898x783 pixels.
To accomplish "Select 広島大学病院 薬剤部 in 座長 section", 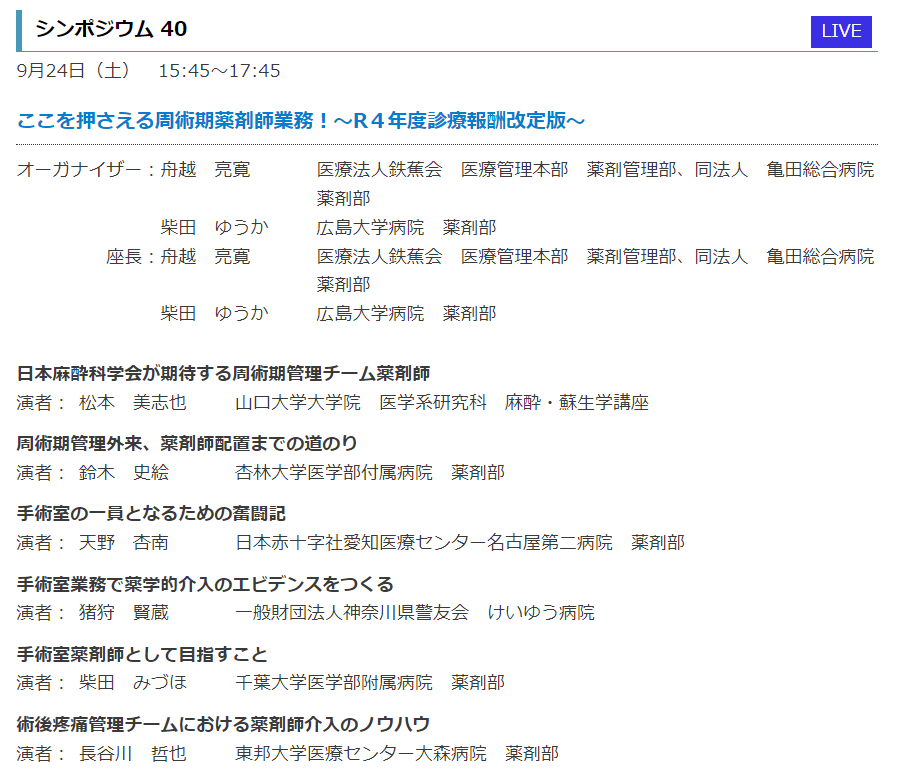I will [406, 313].
